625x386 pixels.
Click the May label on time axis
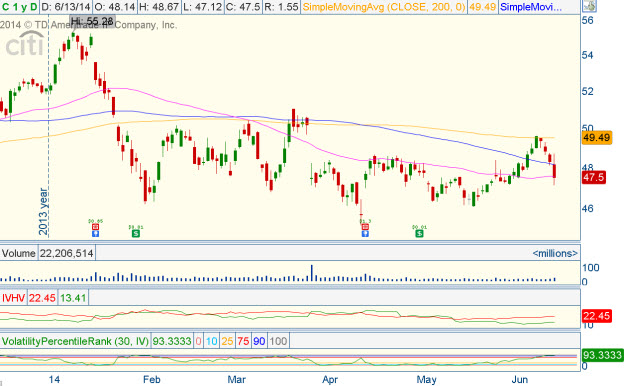426,380
